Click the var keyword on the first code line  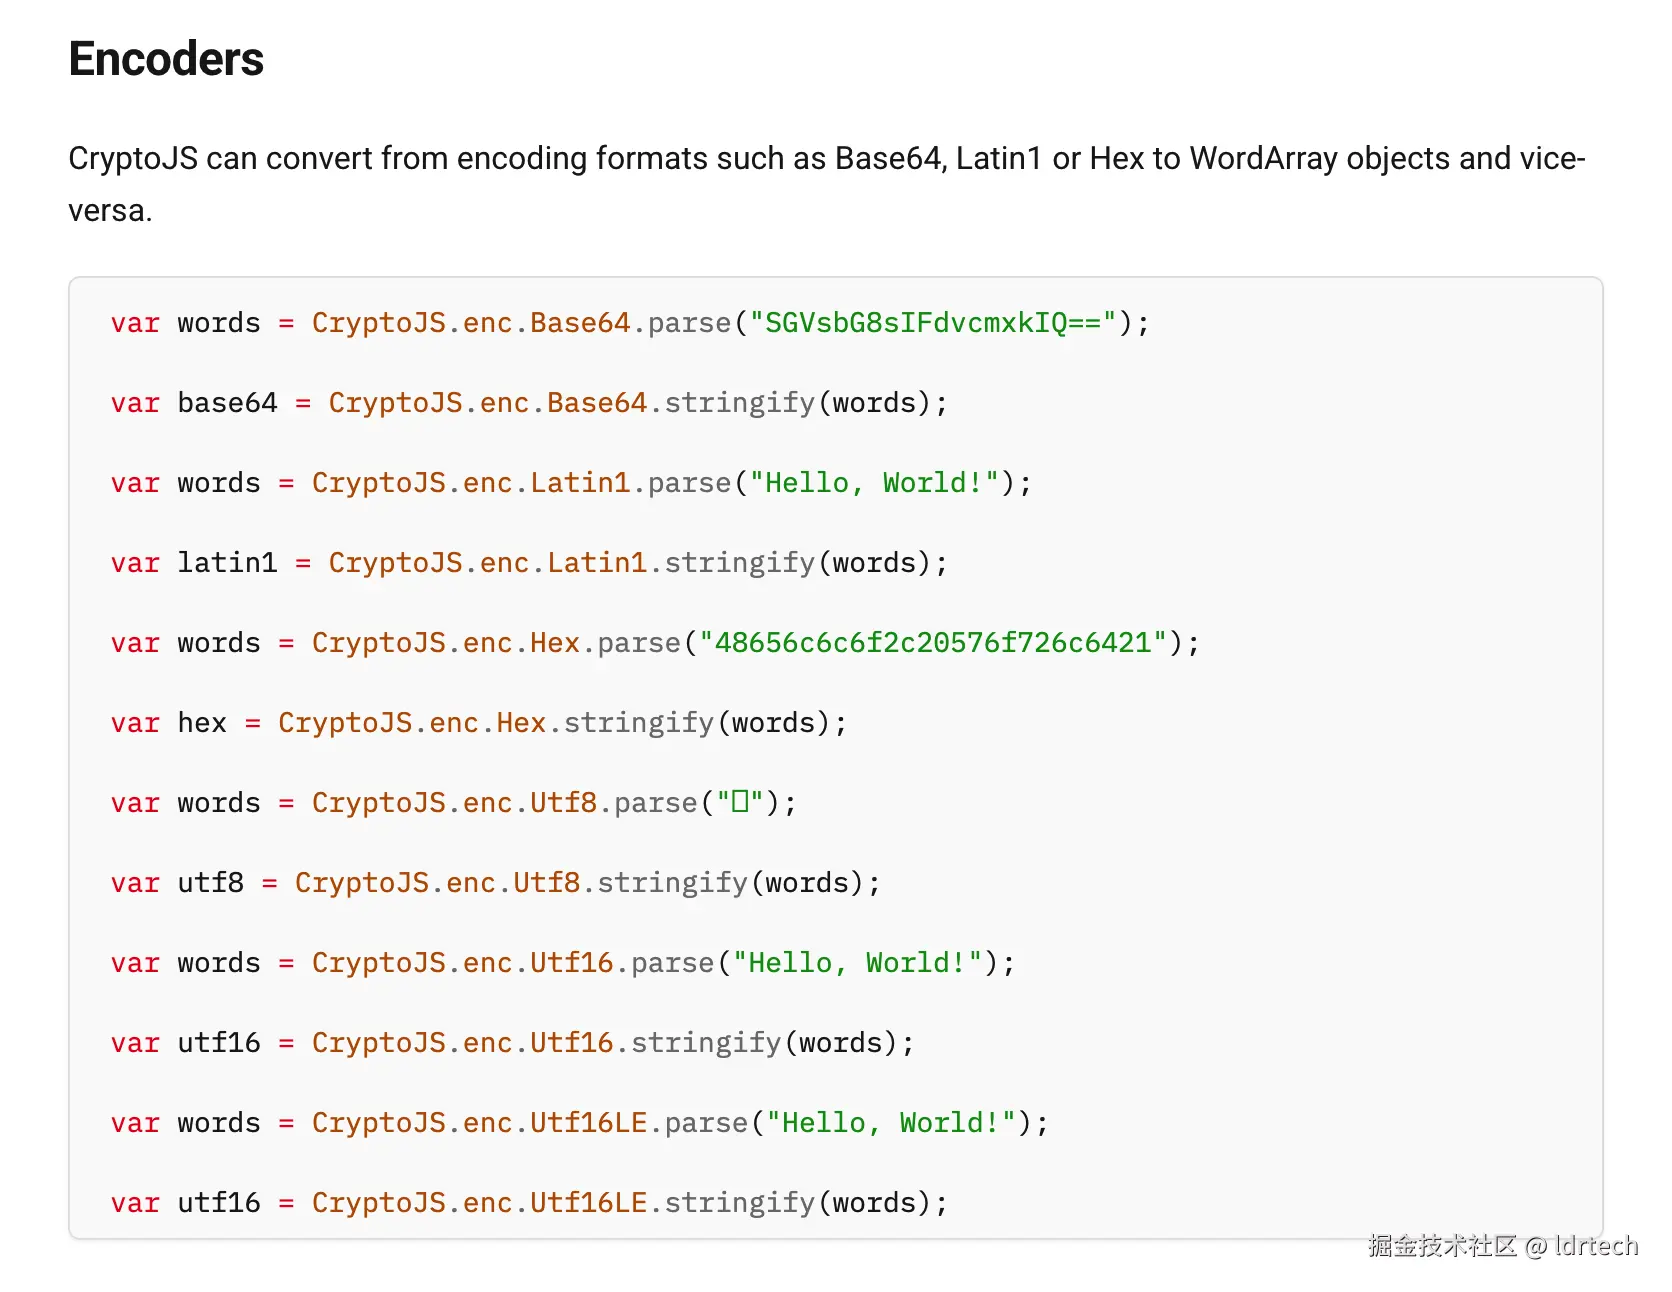135,323
